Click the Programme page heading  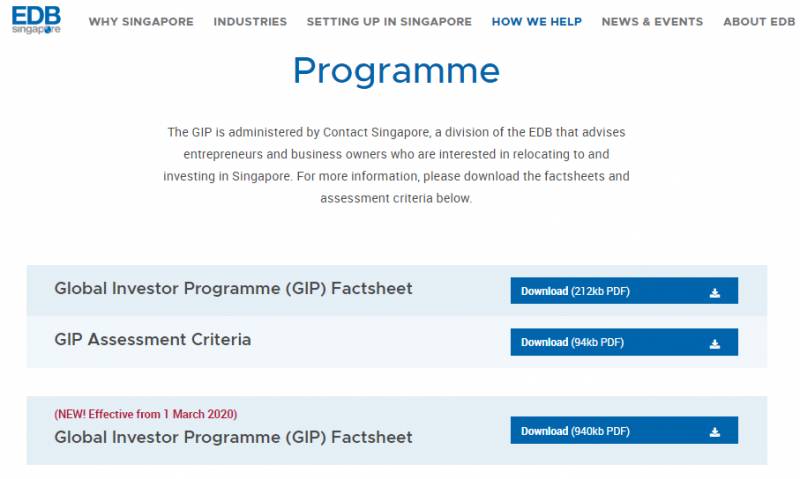396,71
